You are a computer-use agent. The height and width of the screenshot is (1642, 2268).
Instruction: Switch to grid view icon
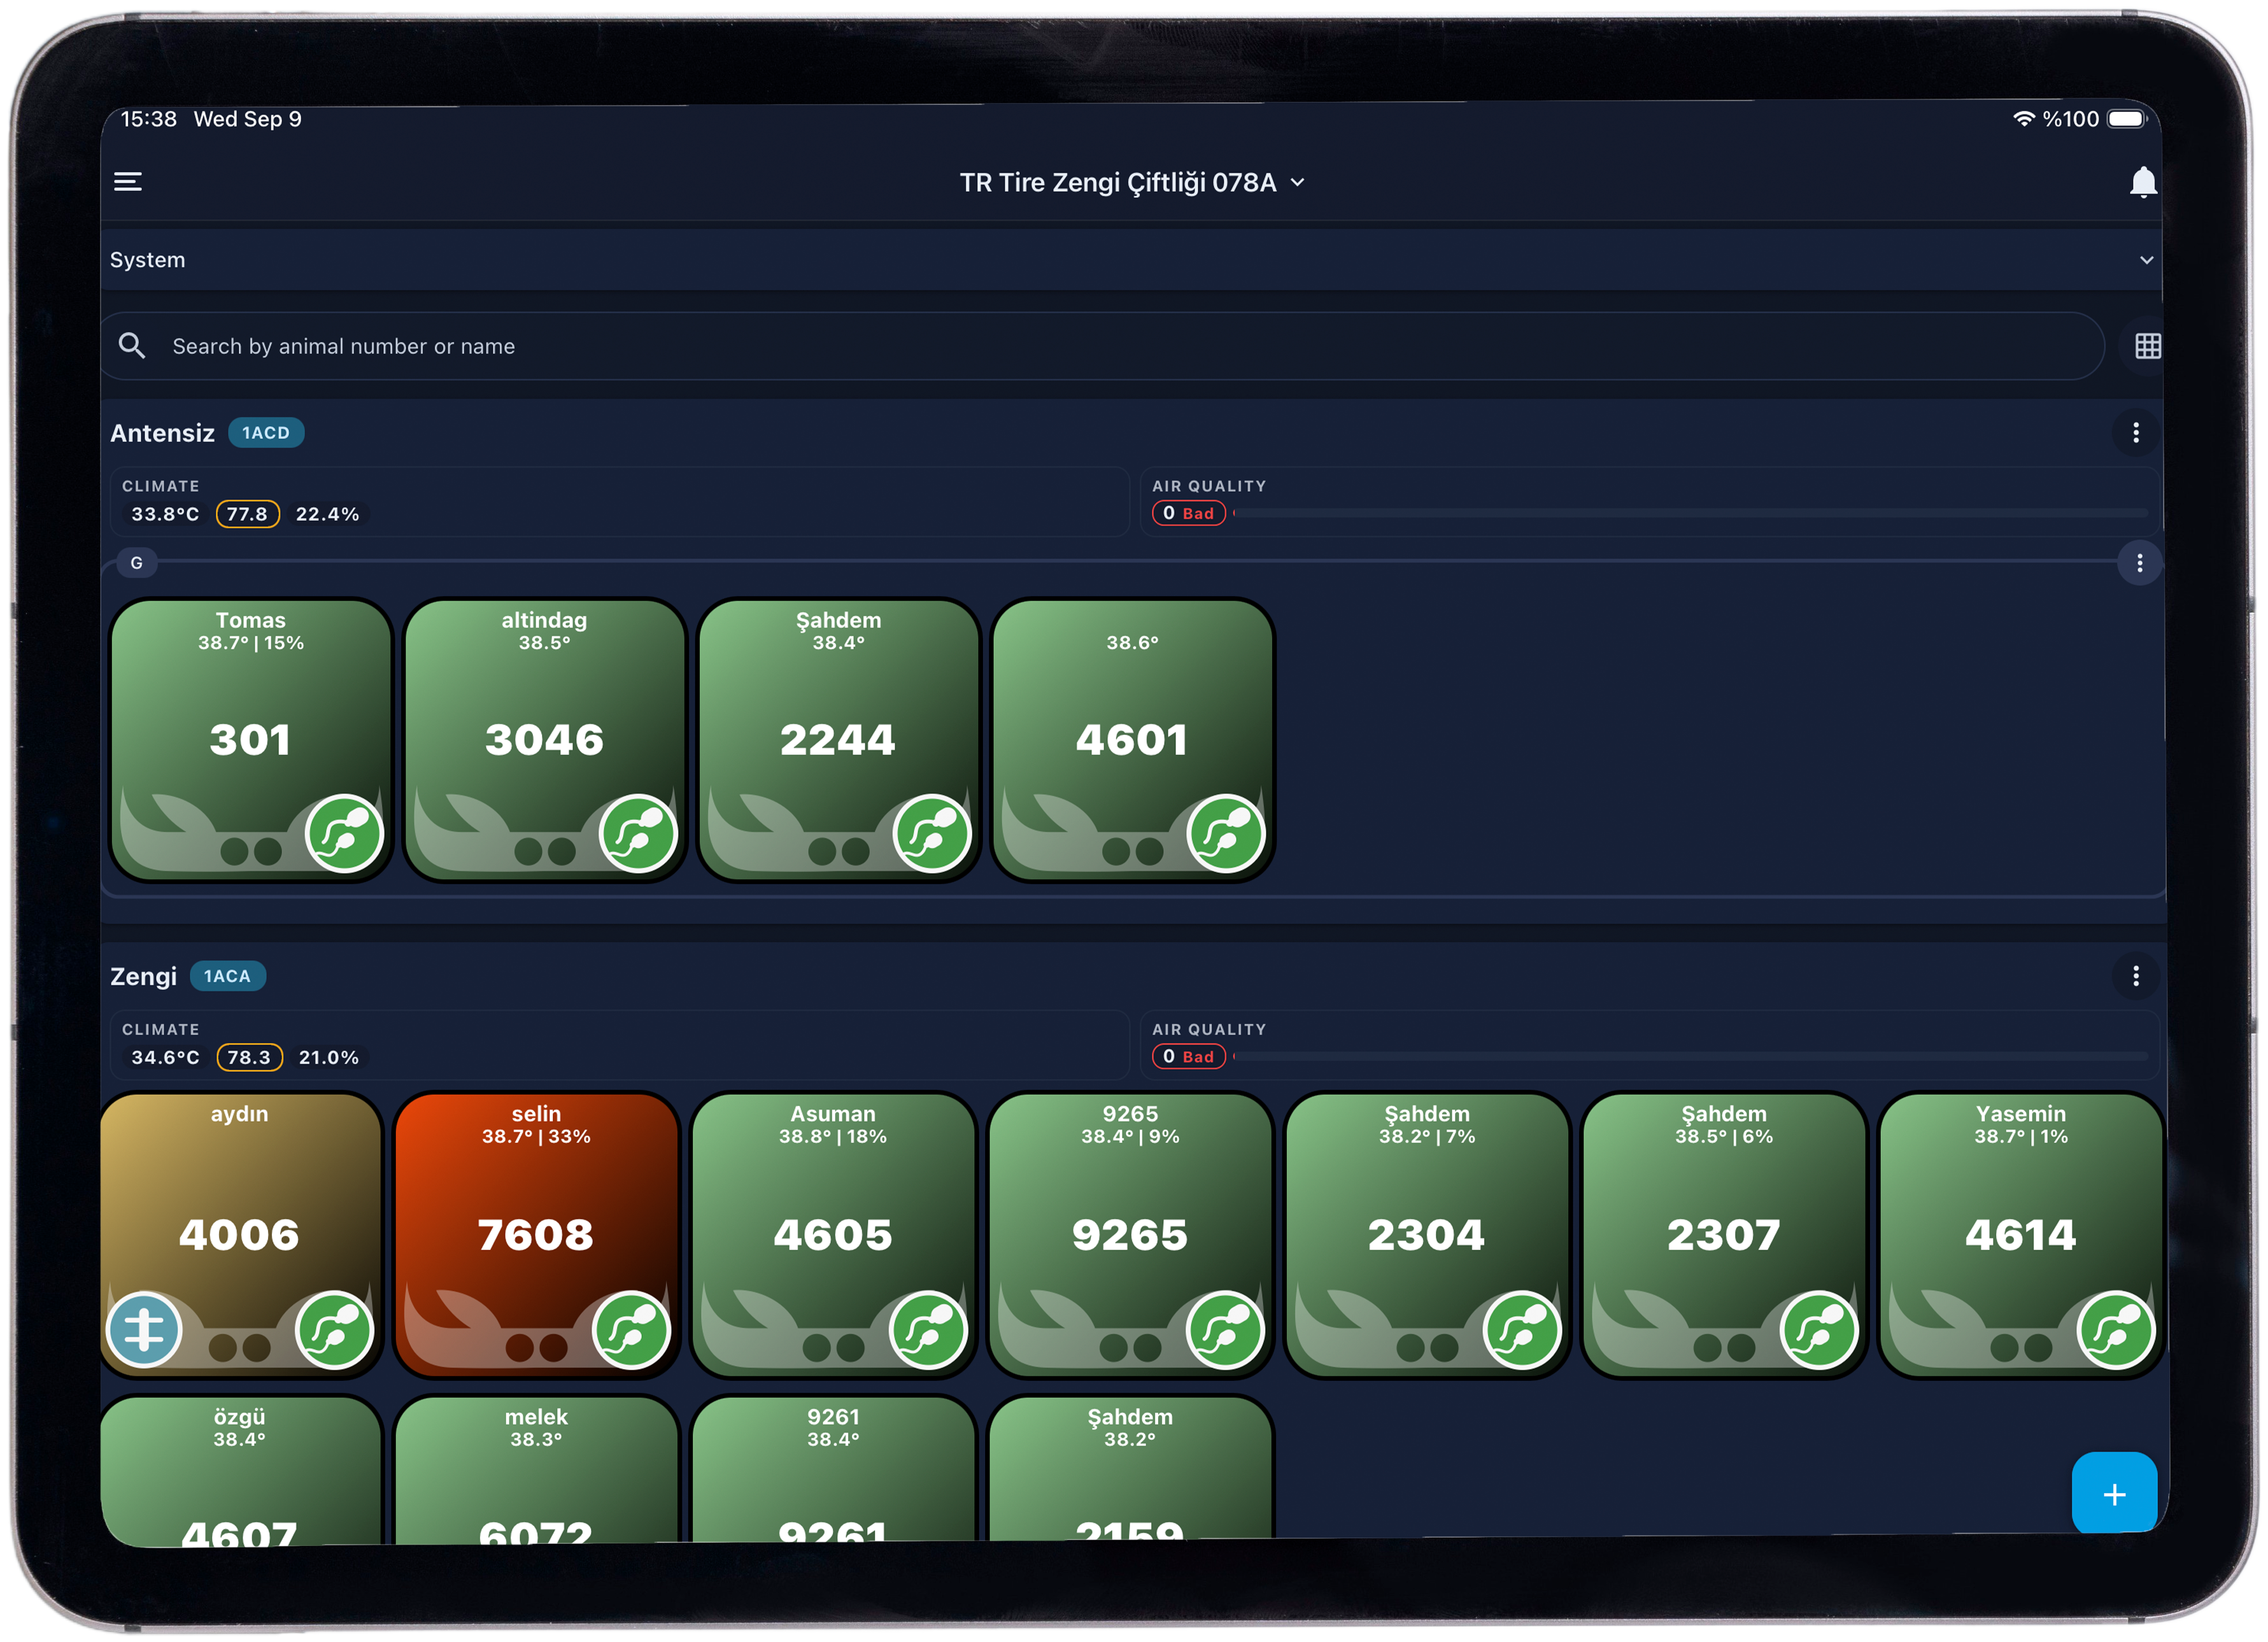point(2147,346)
